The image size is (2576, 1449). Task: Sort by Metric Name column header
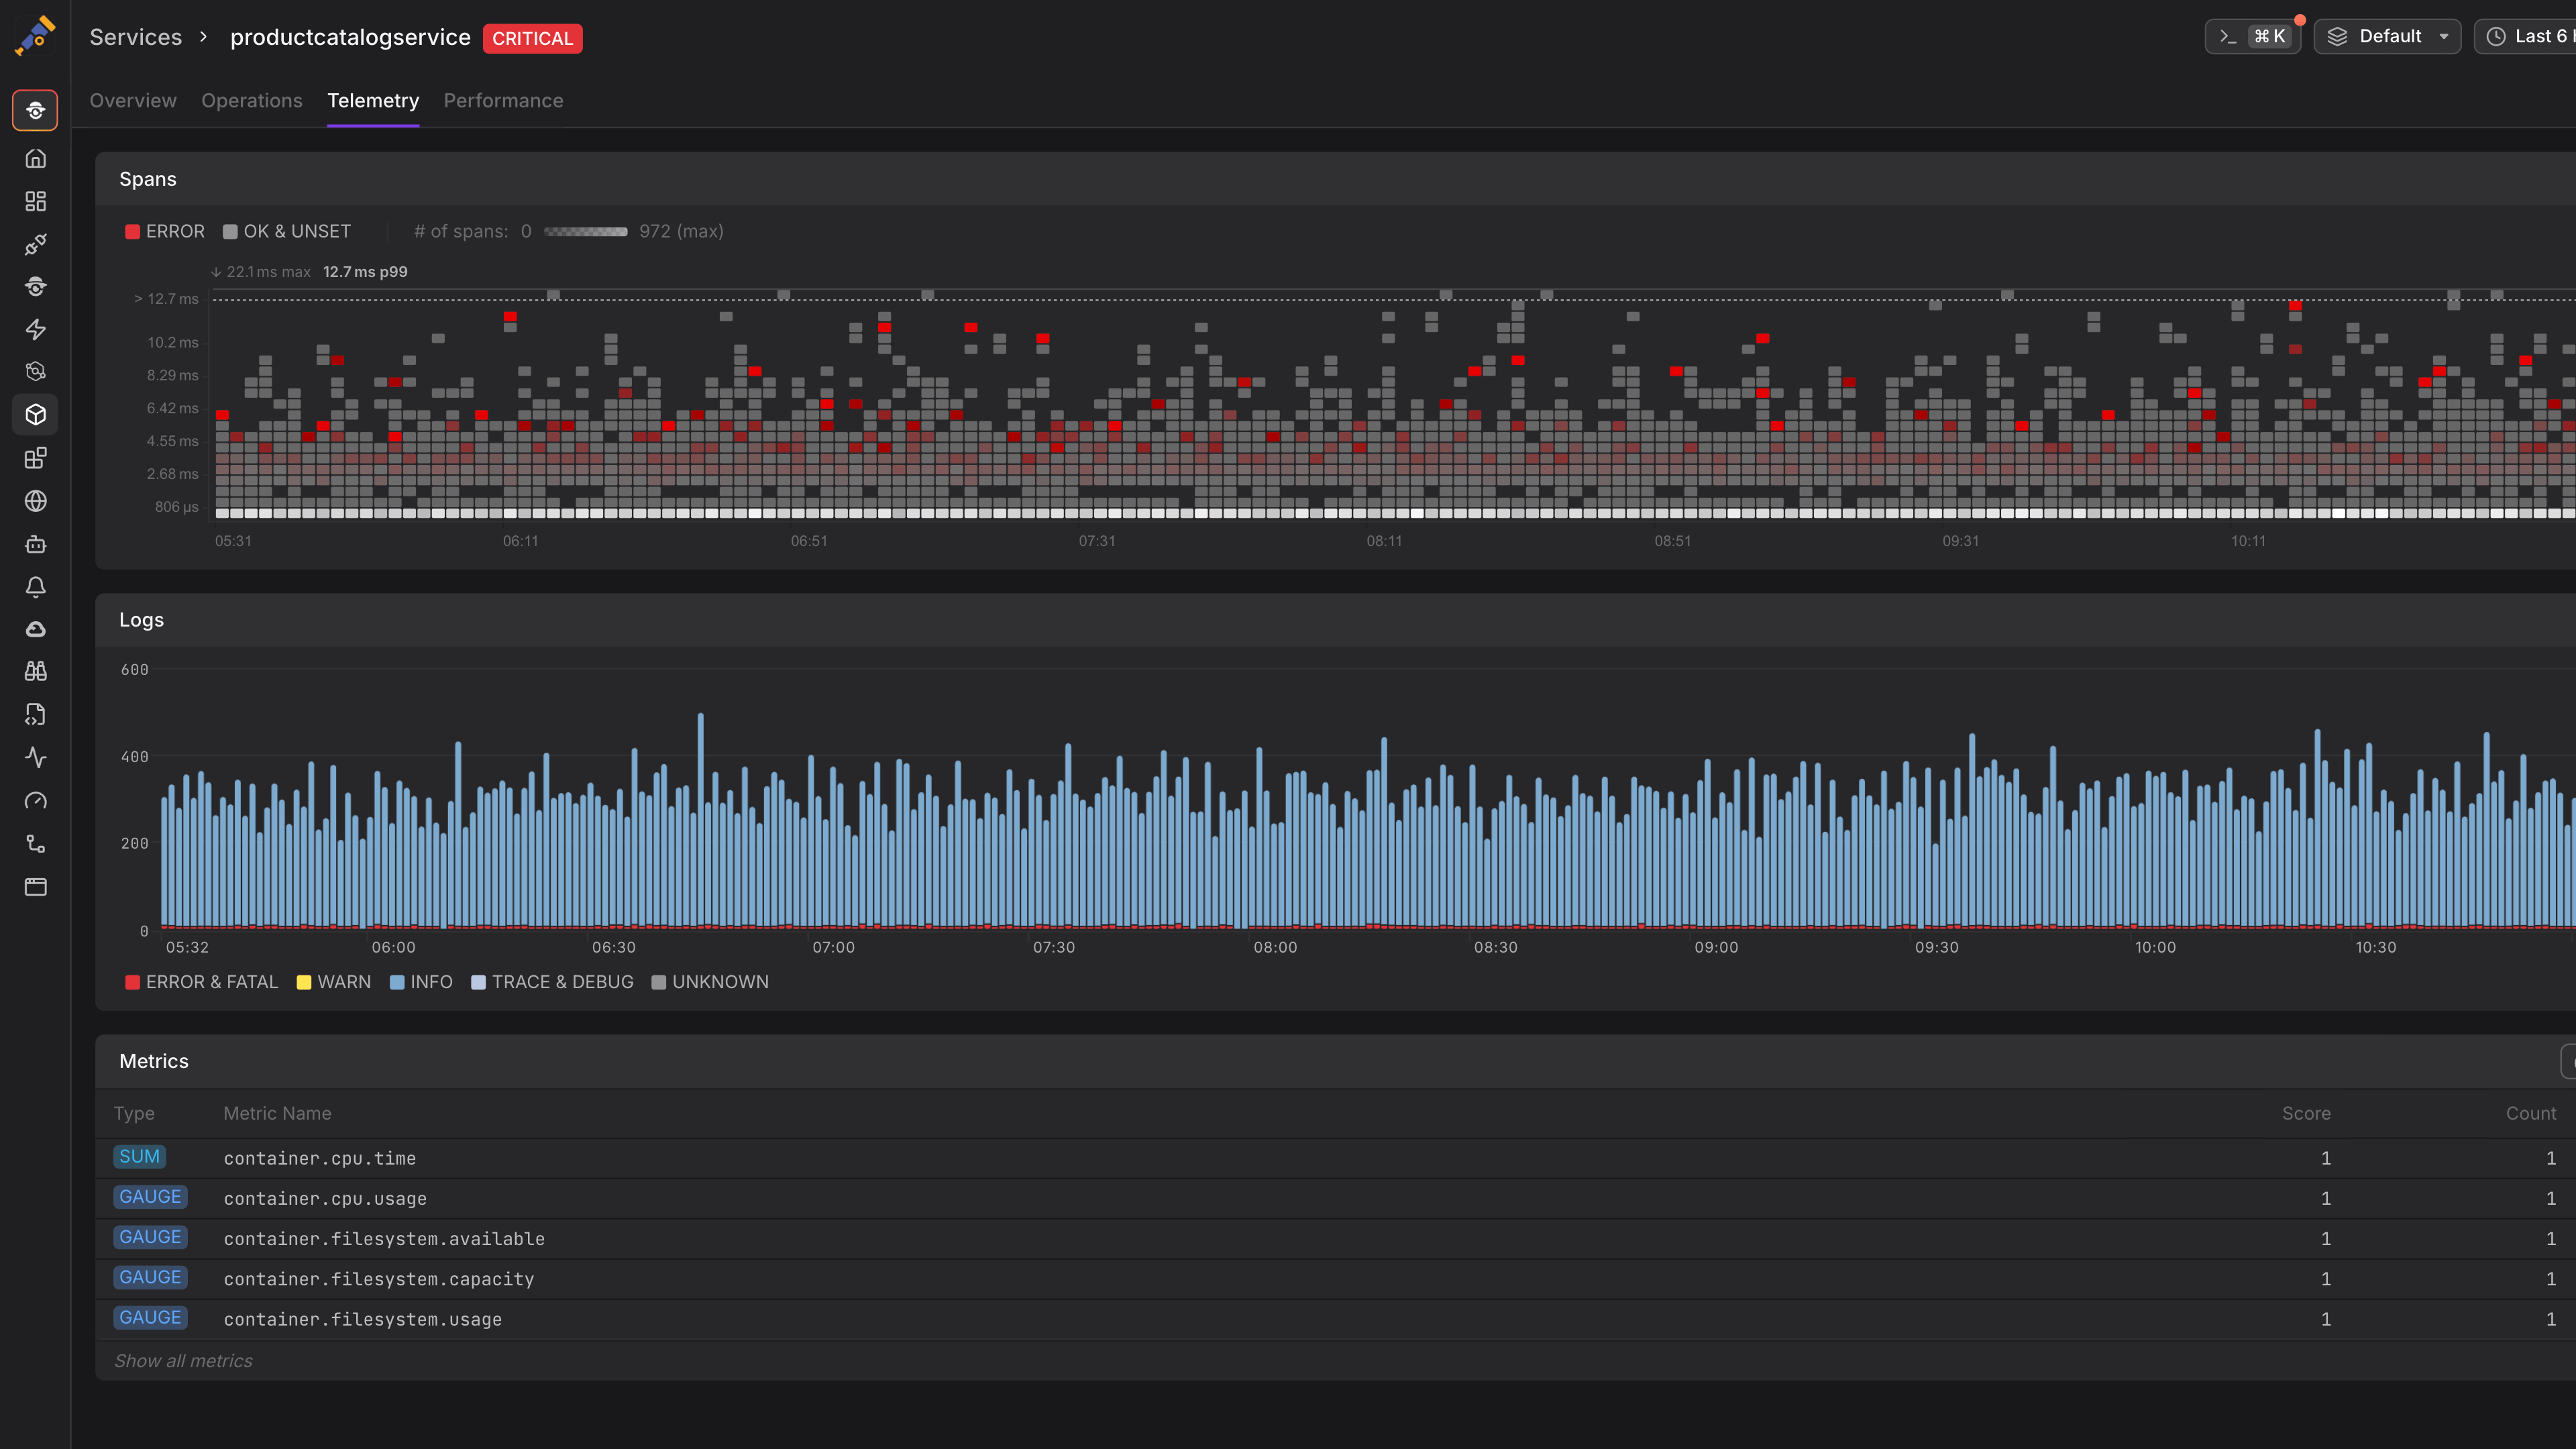pyautogui.click(x=277, y=1113)
